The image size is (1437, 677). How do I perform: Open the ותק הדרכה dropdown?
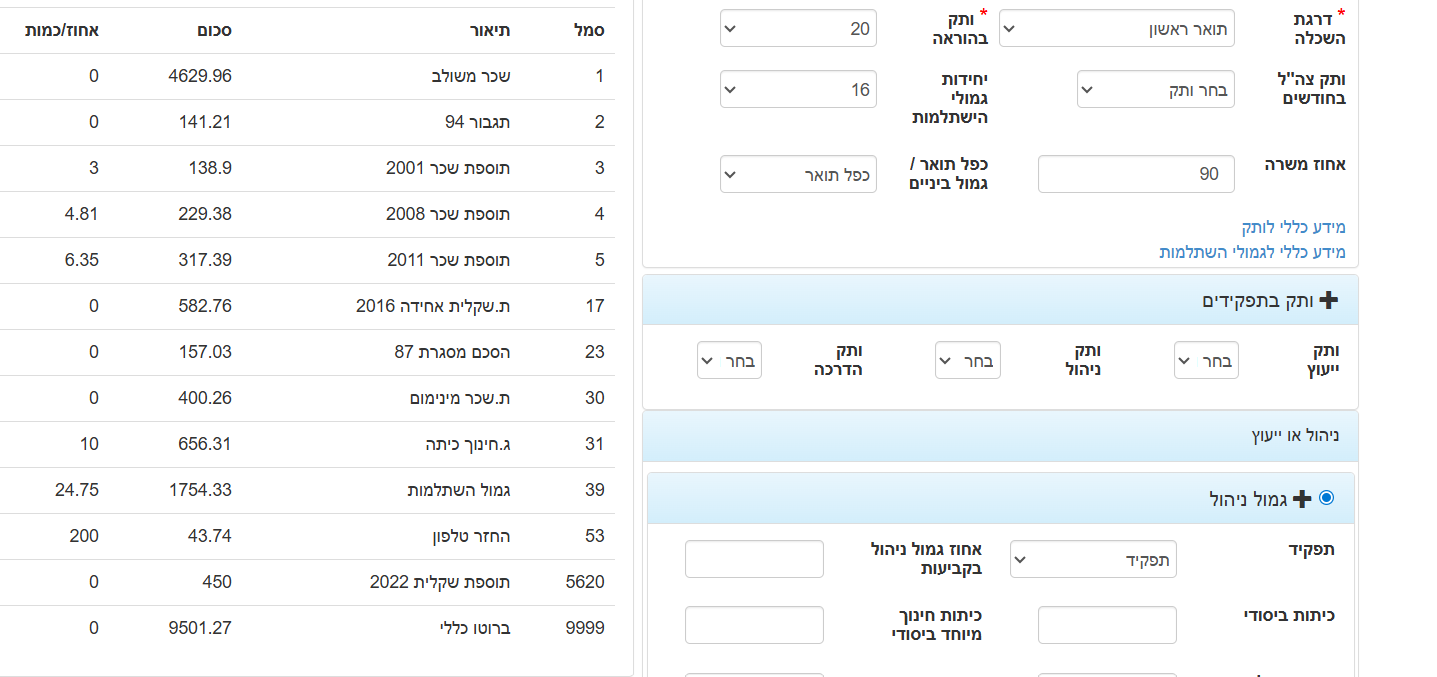click(x=729, y=361)
